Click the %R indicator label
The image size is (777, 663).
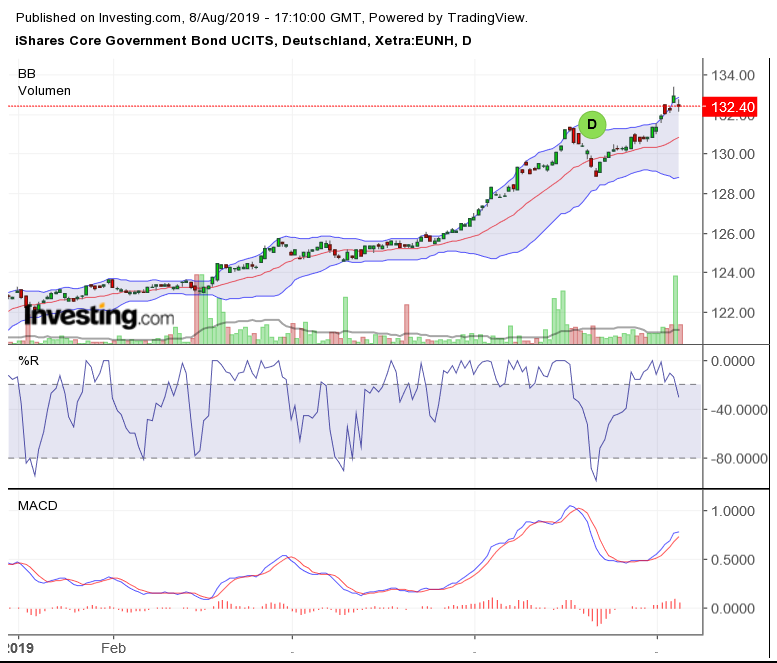click(x=29, y=361)
